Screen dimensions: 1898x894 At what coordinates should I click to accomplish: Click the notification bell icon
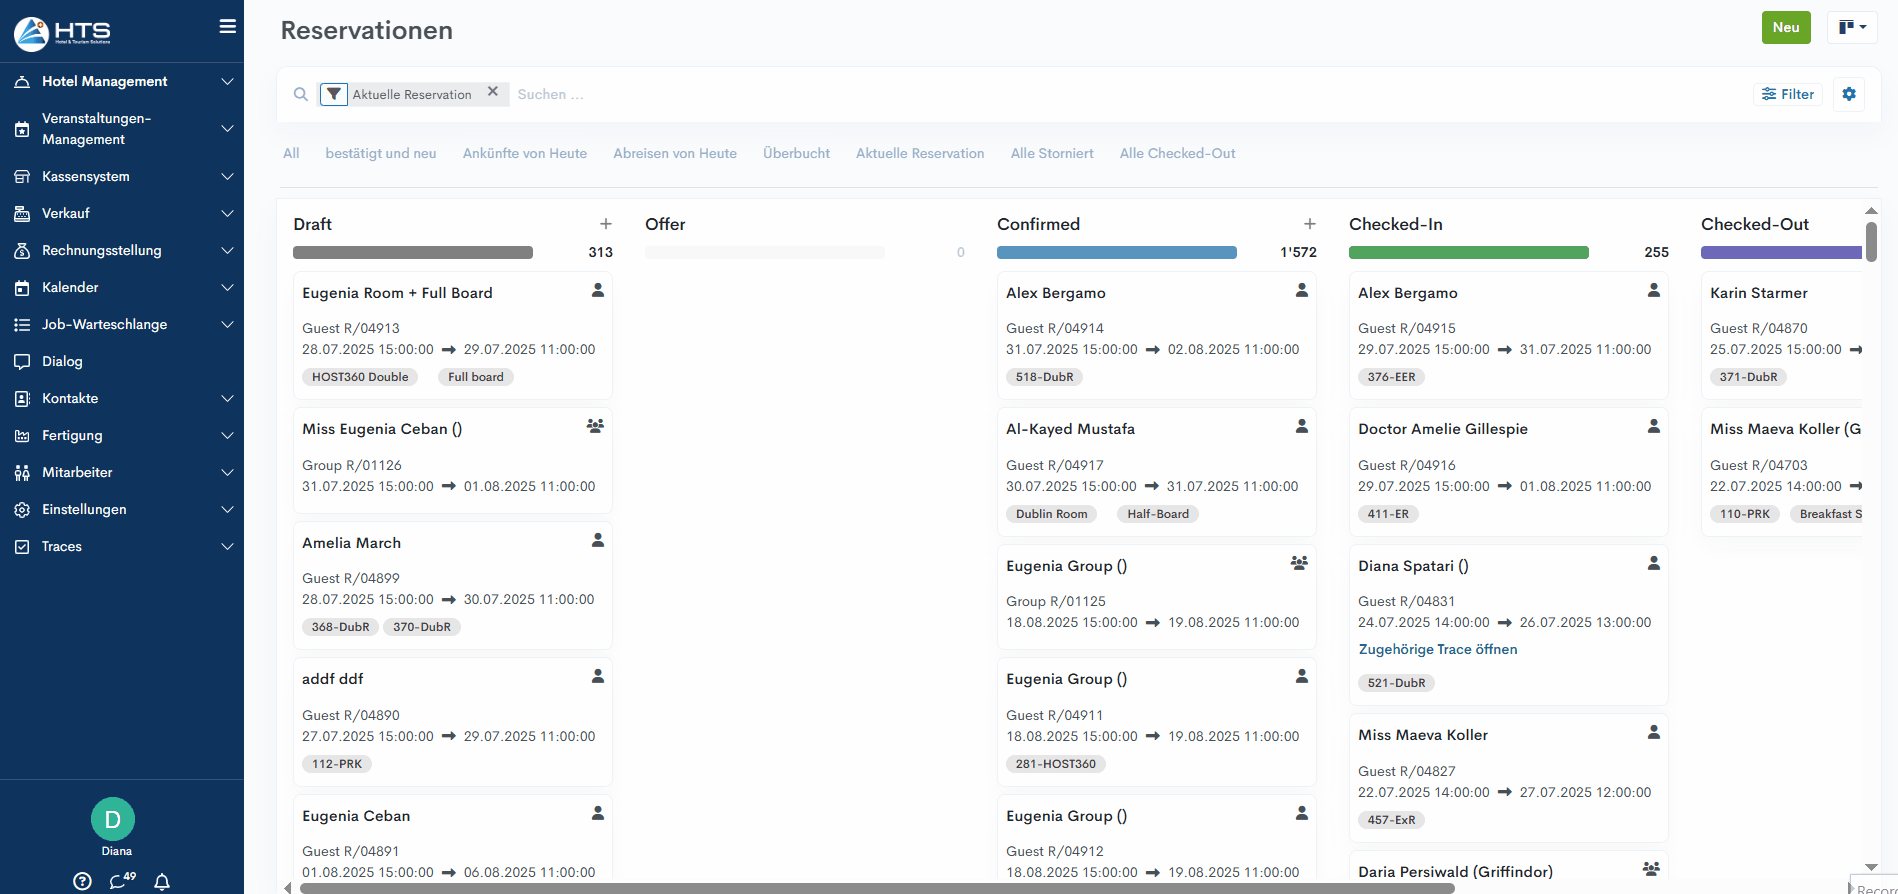pos(162,881)
